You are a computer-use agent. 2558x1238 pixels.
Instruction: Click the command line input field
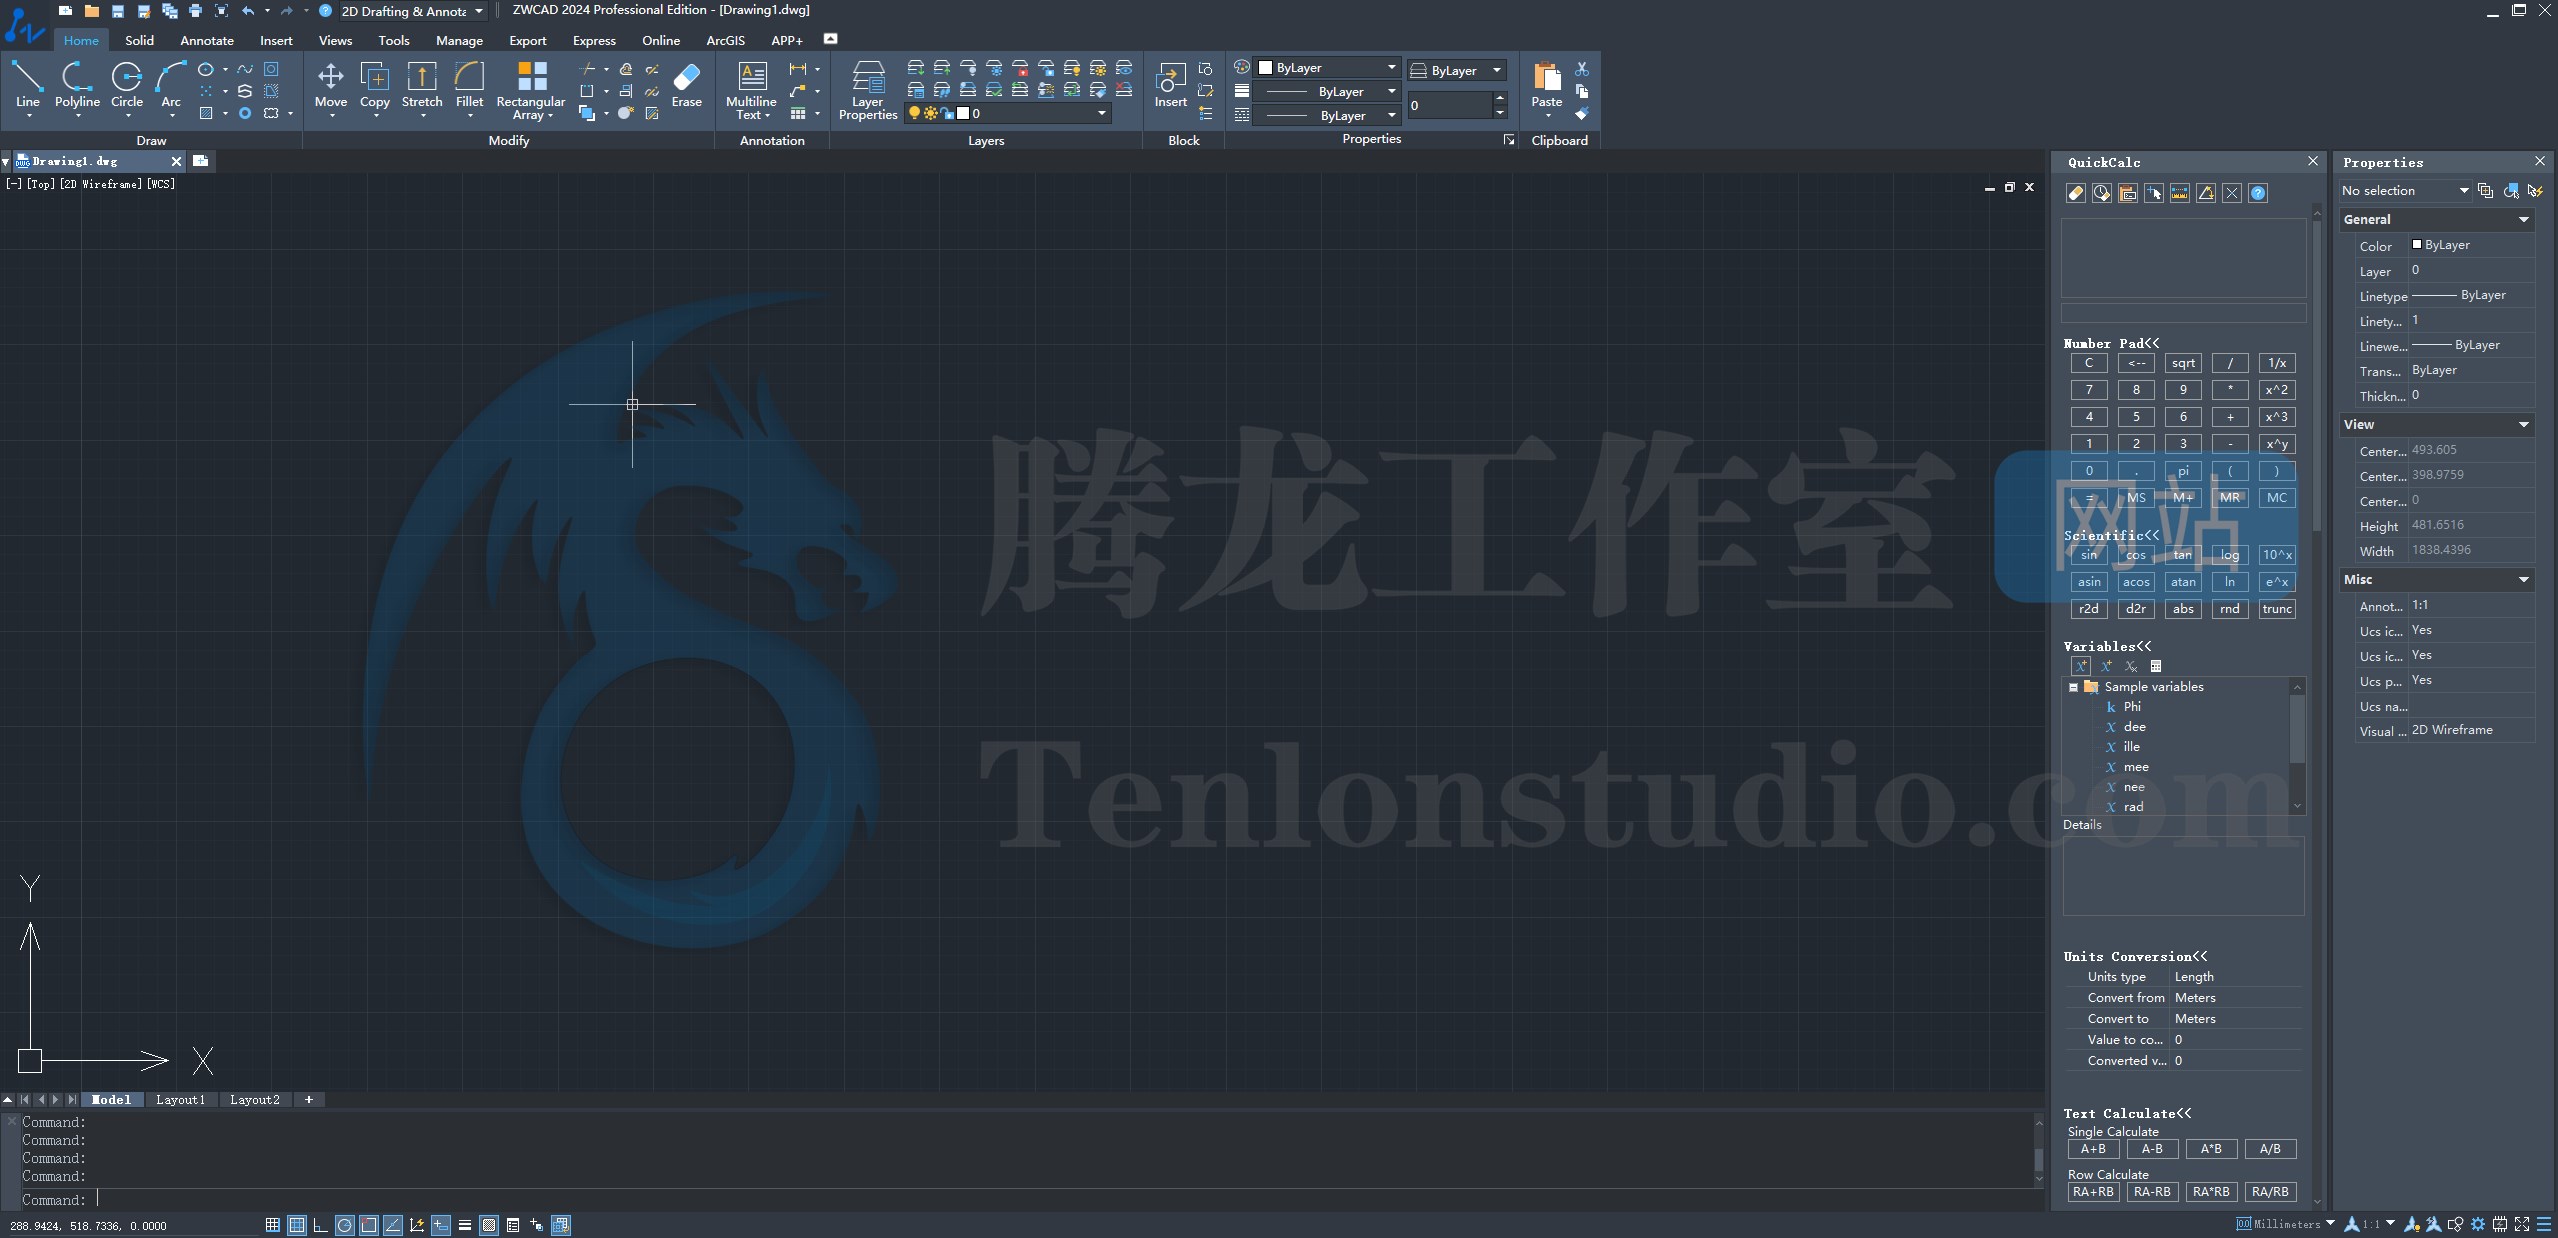pyautogui.click(x=1030, y=1200)
